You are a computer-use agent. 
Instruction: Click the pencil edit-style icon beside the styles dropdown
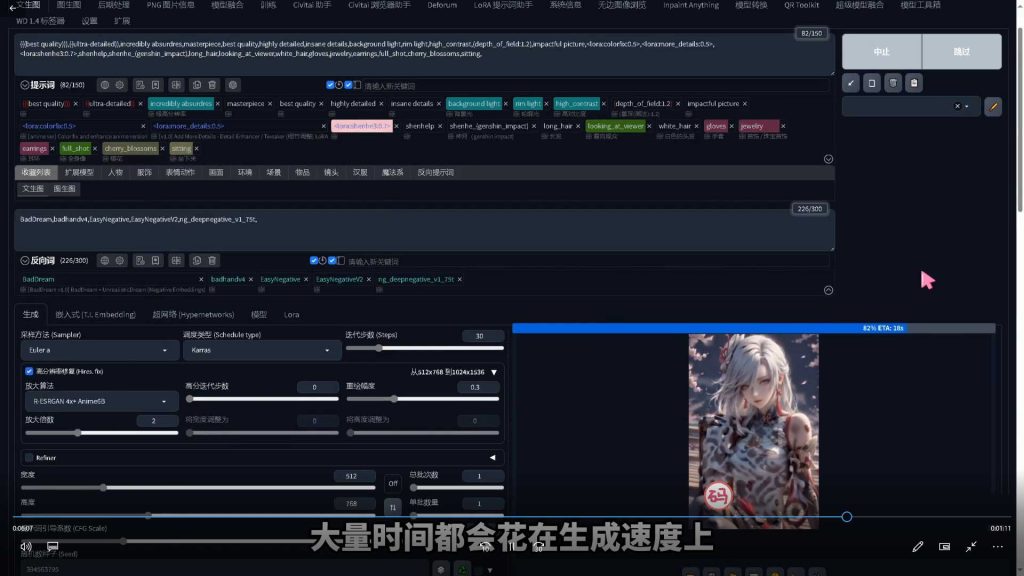[x=993, y=106]
